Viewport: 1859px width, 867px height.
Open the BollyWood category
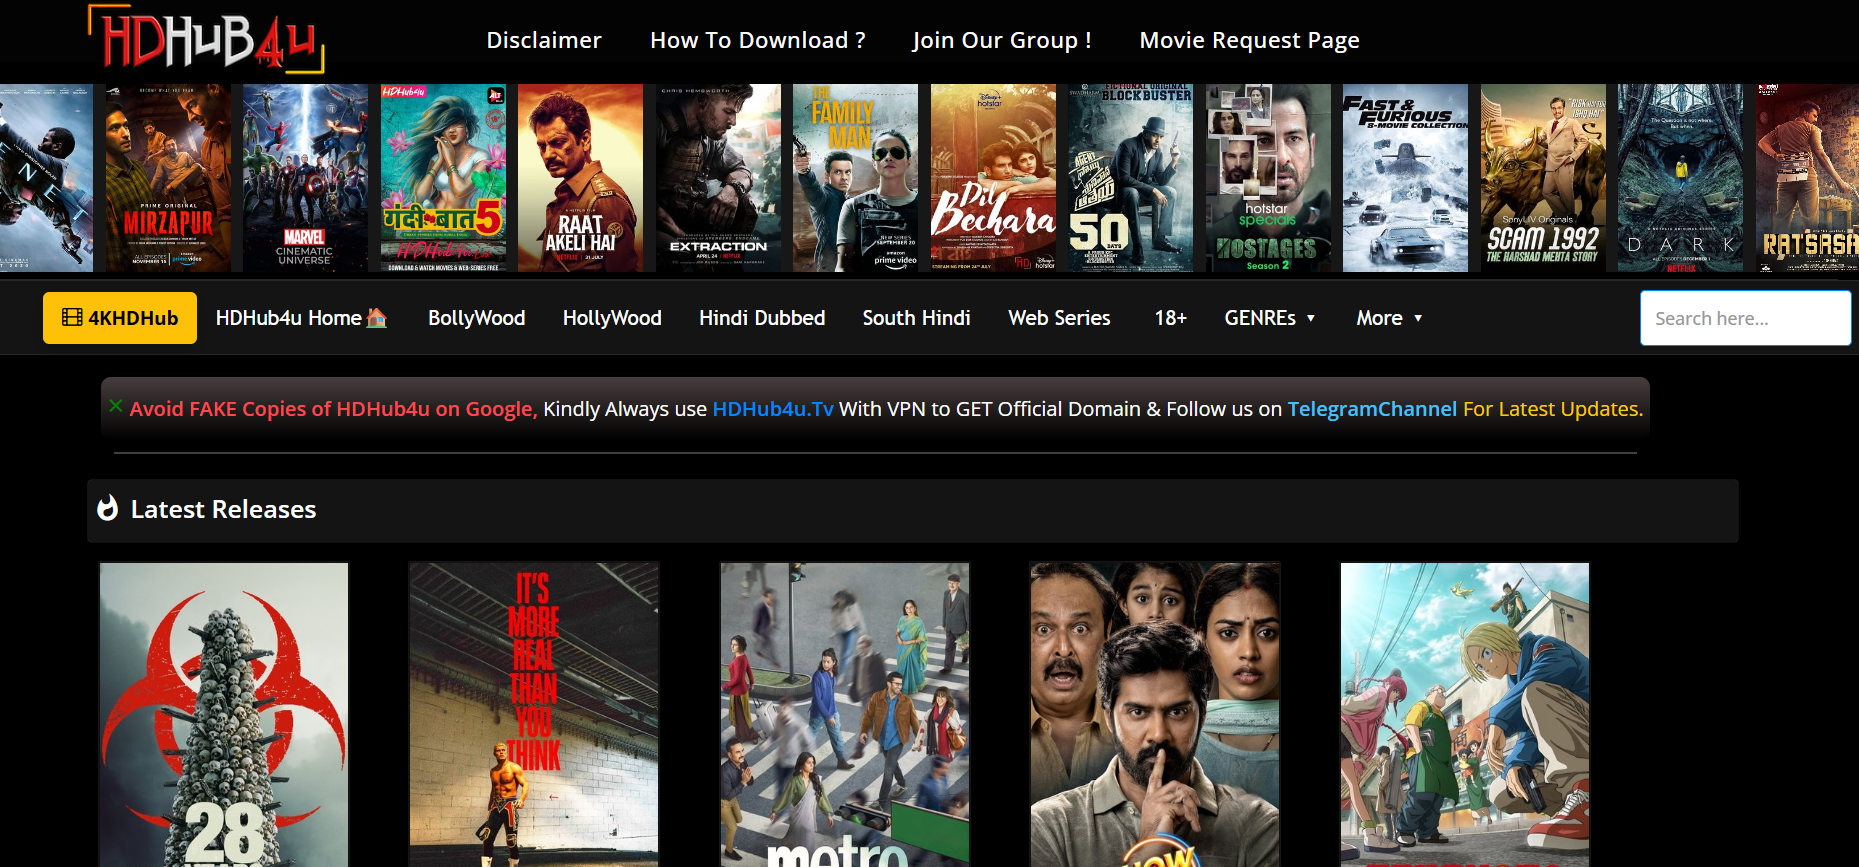click(477, 318)
